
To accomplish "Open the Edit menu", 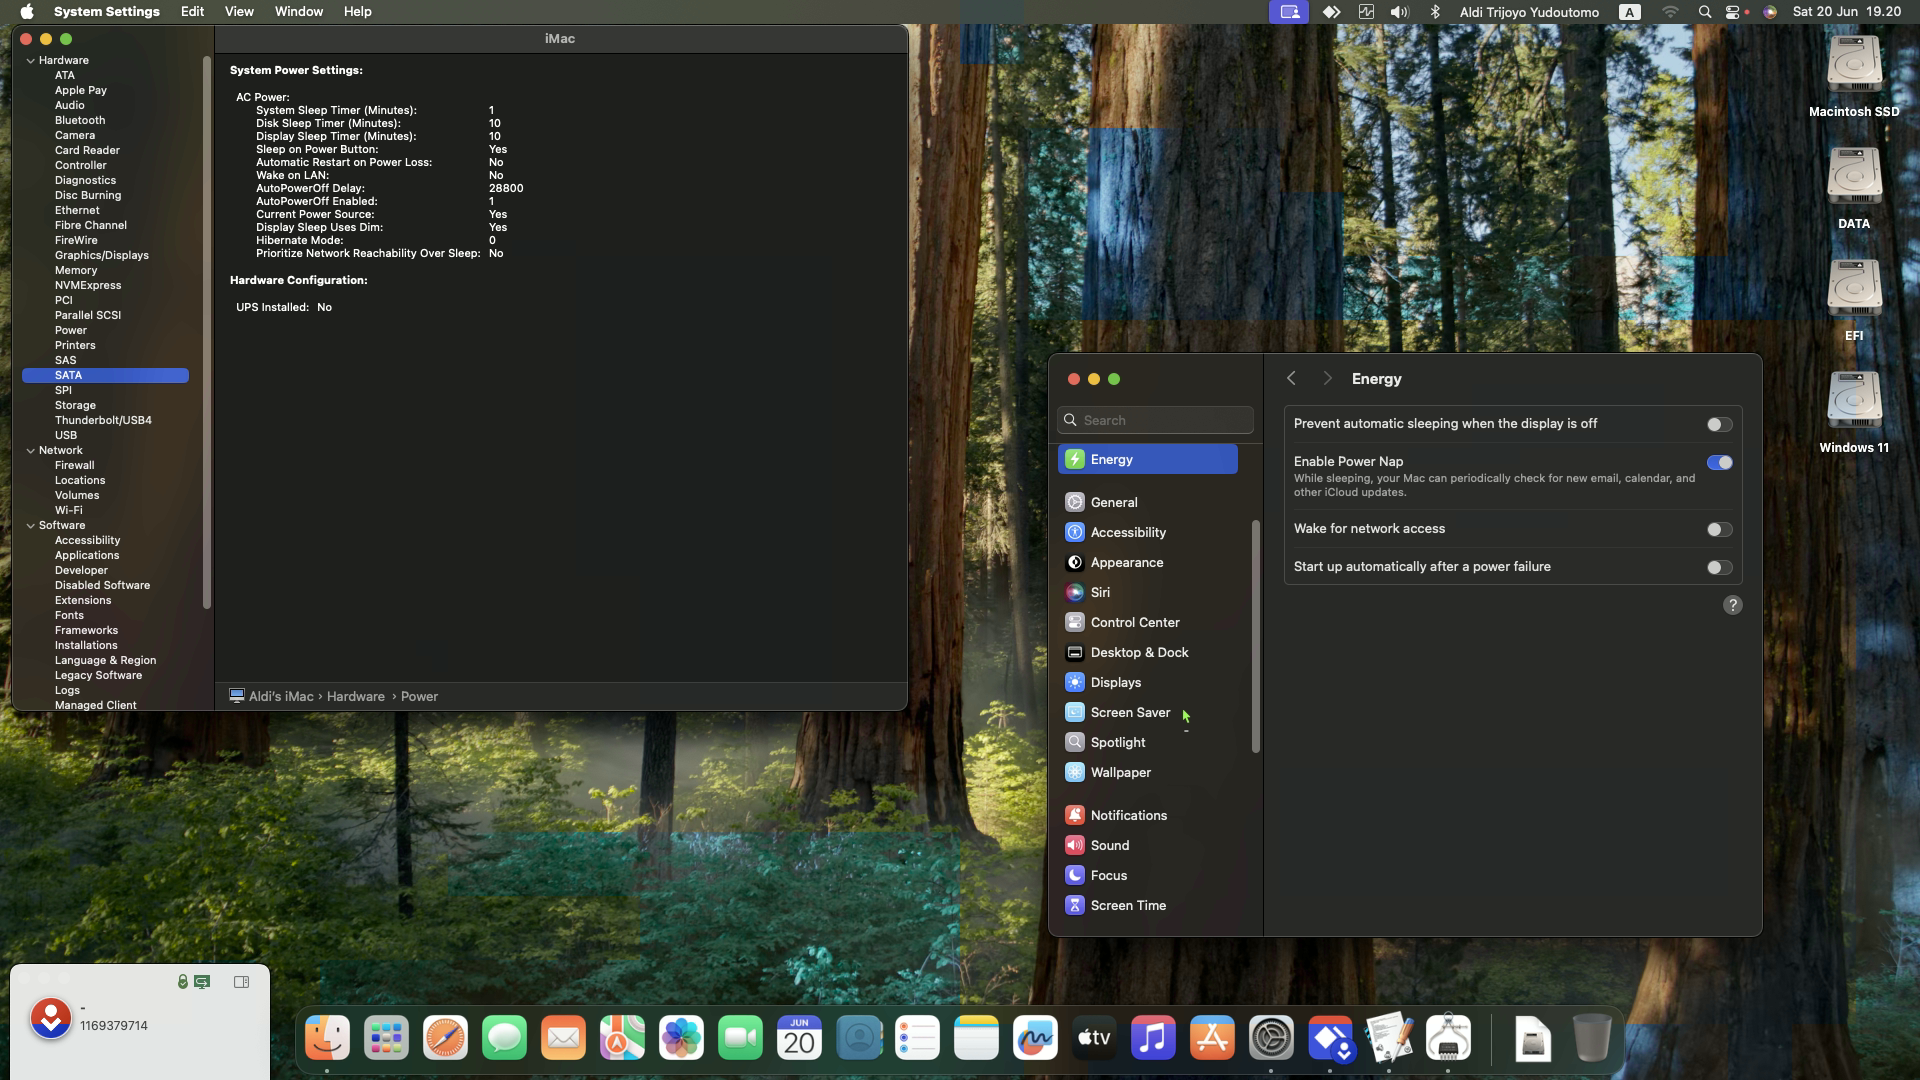I will pyautogui.click(x=192, y=12).
